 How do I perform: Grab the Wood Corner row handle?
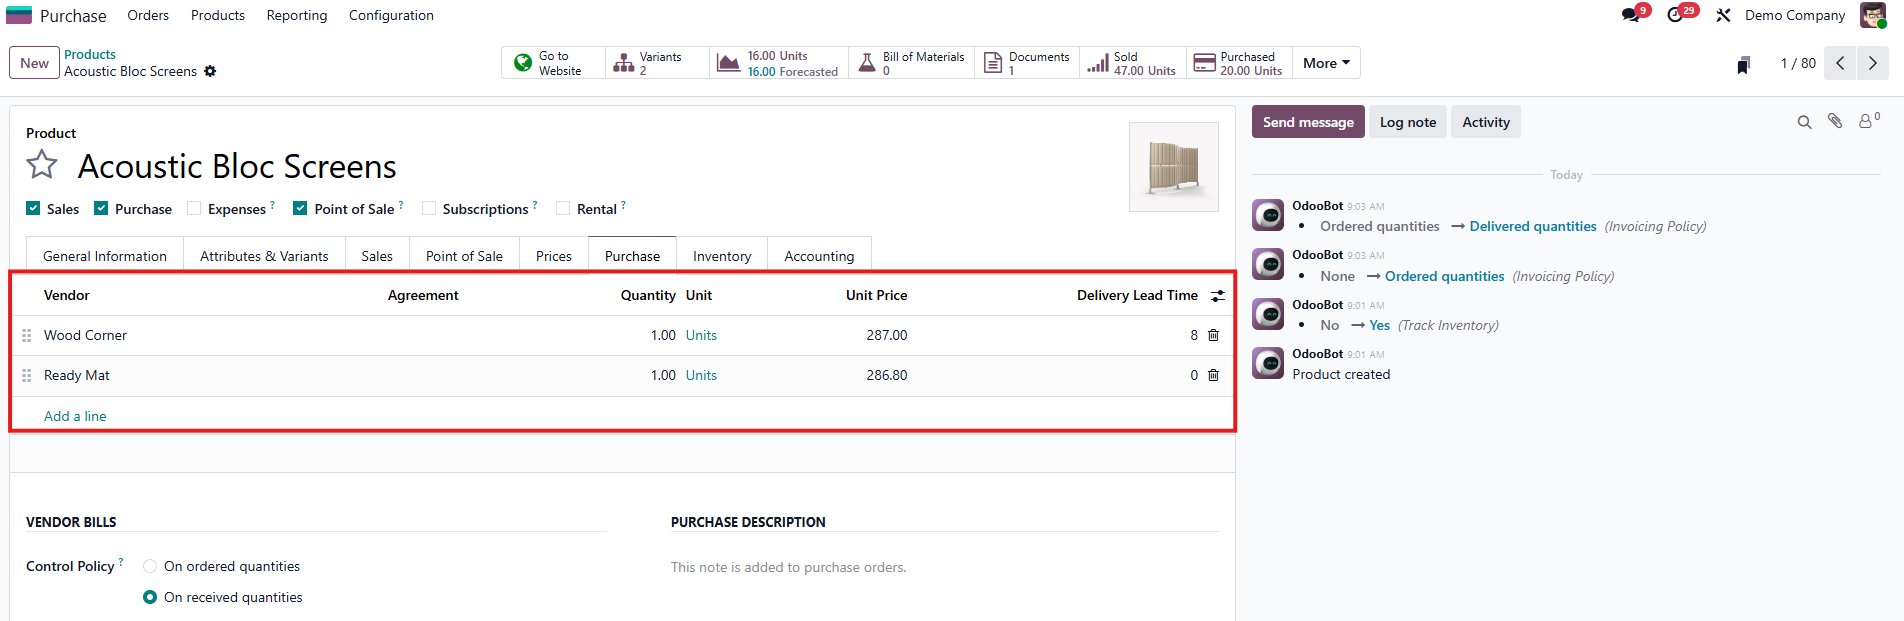27,335
